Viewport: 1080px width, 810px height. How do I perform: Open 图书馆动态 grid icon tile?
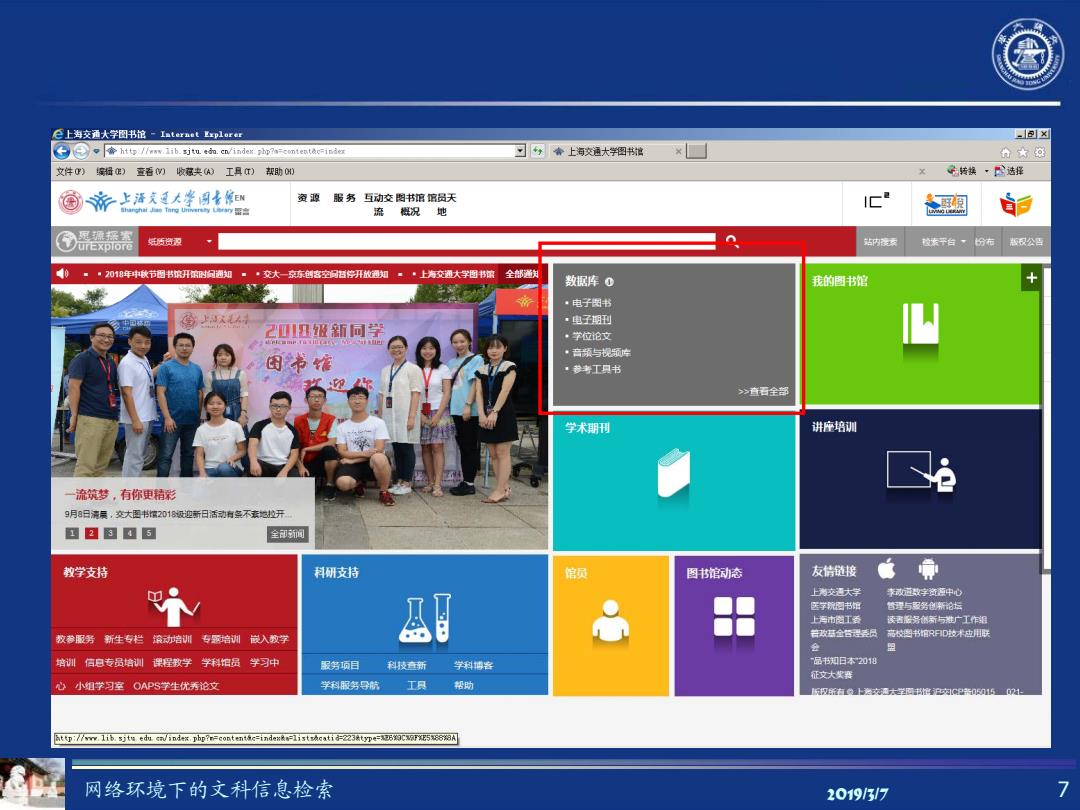pyautogui.click(x=734, y=616)
